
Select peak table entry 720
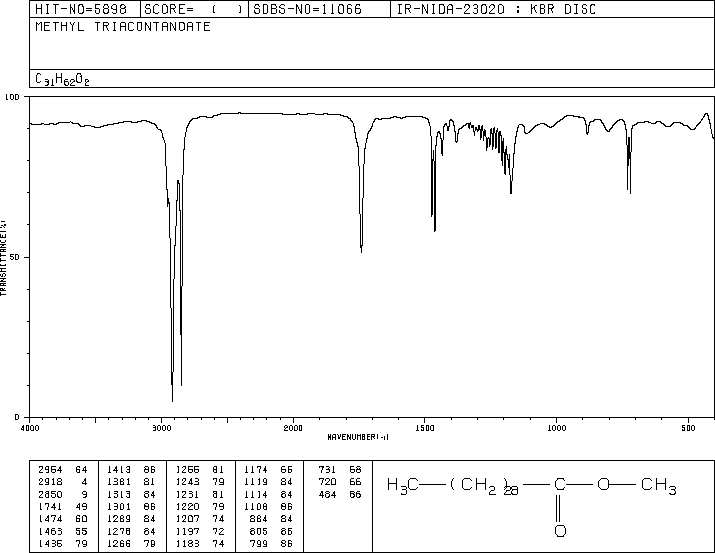[x=340, y=482]
